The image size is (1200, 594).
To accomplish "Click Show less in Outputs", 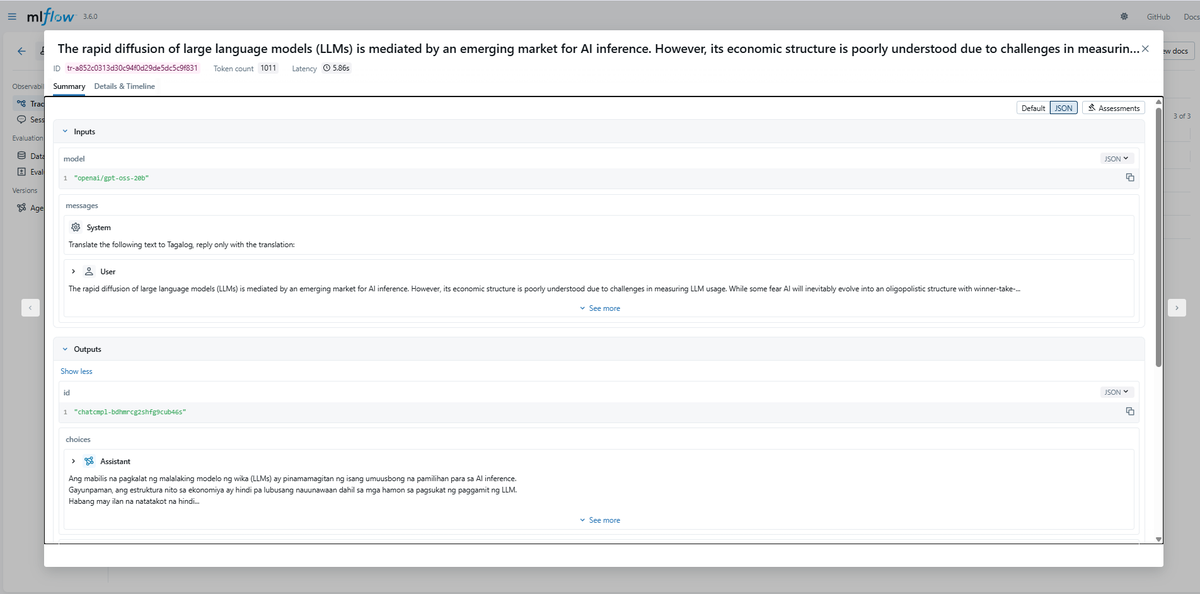I will coord(76,371).
